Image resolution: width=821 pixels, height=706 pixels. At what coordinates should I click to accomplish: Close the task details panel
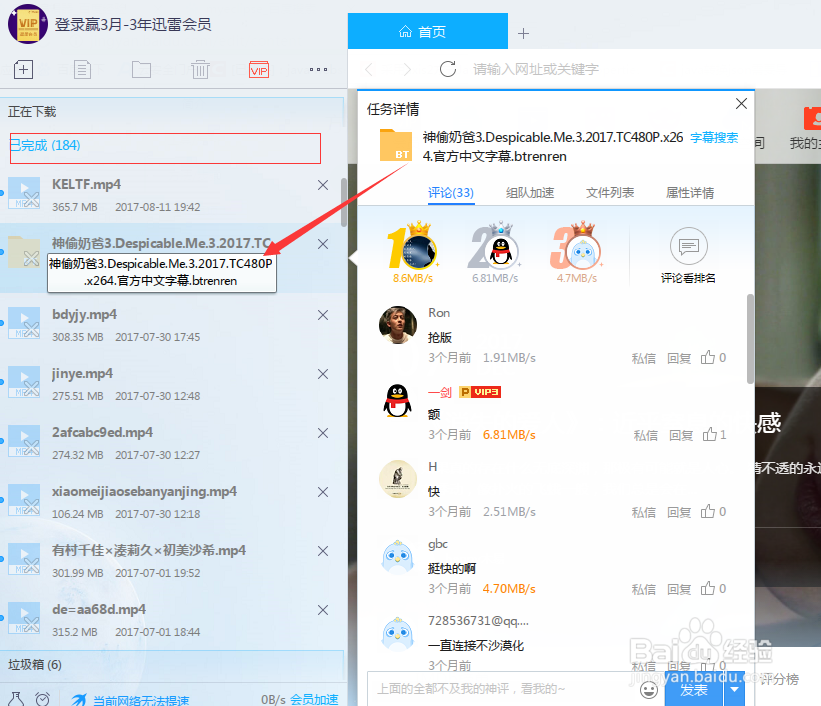[x=741, y=104]
